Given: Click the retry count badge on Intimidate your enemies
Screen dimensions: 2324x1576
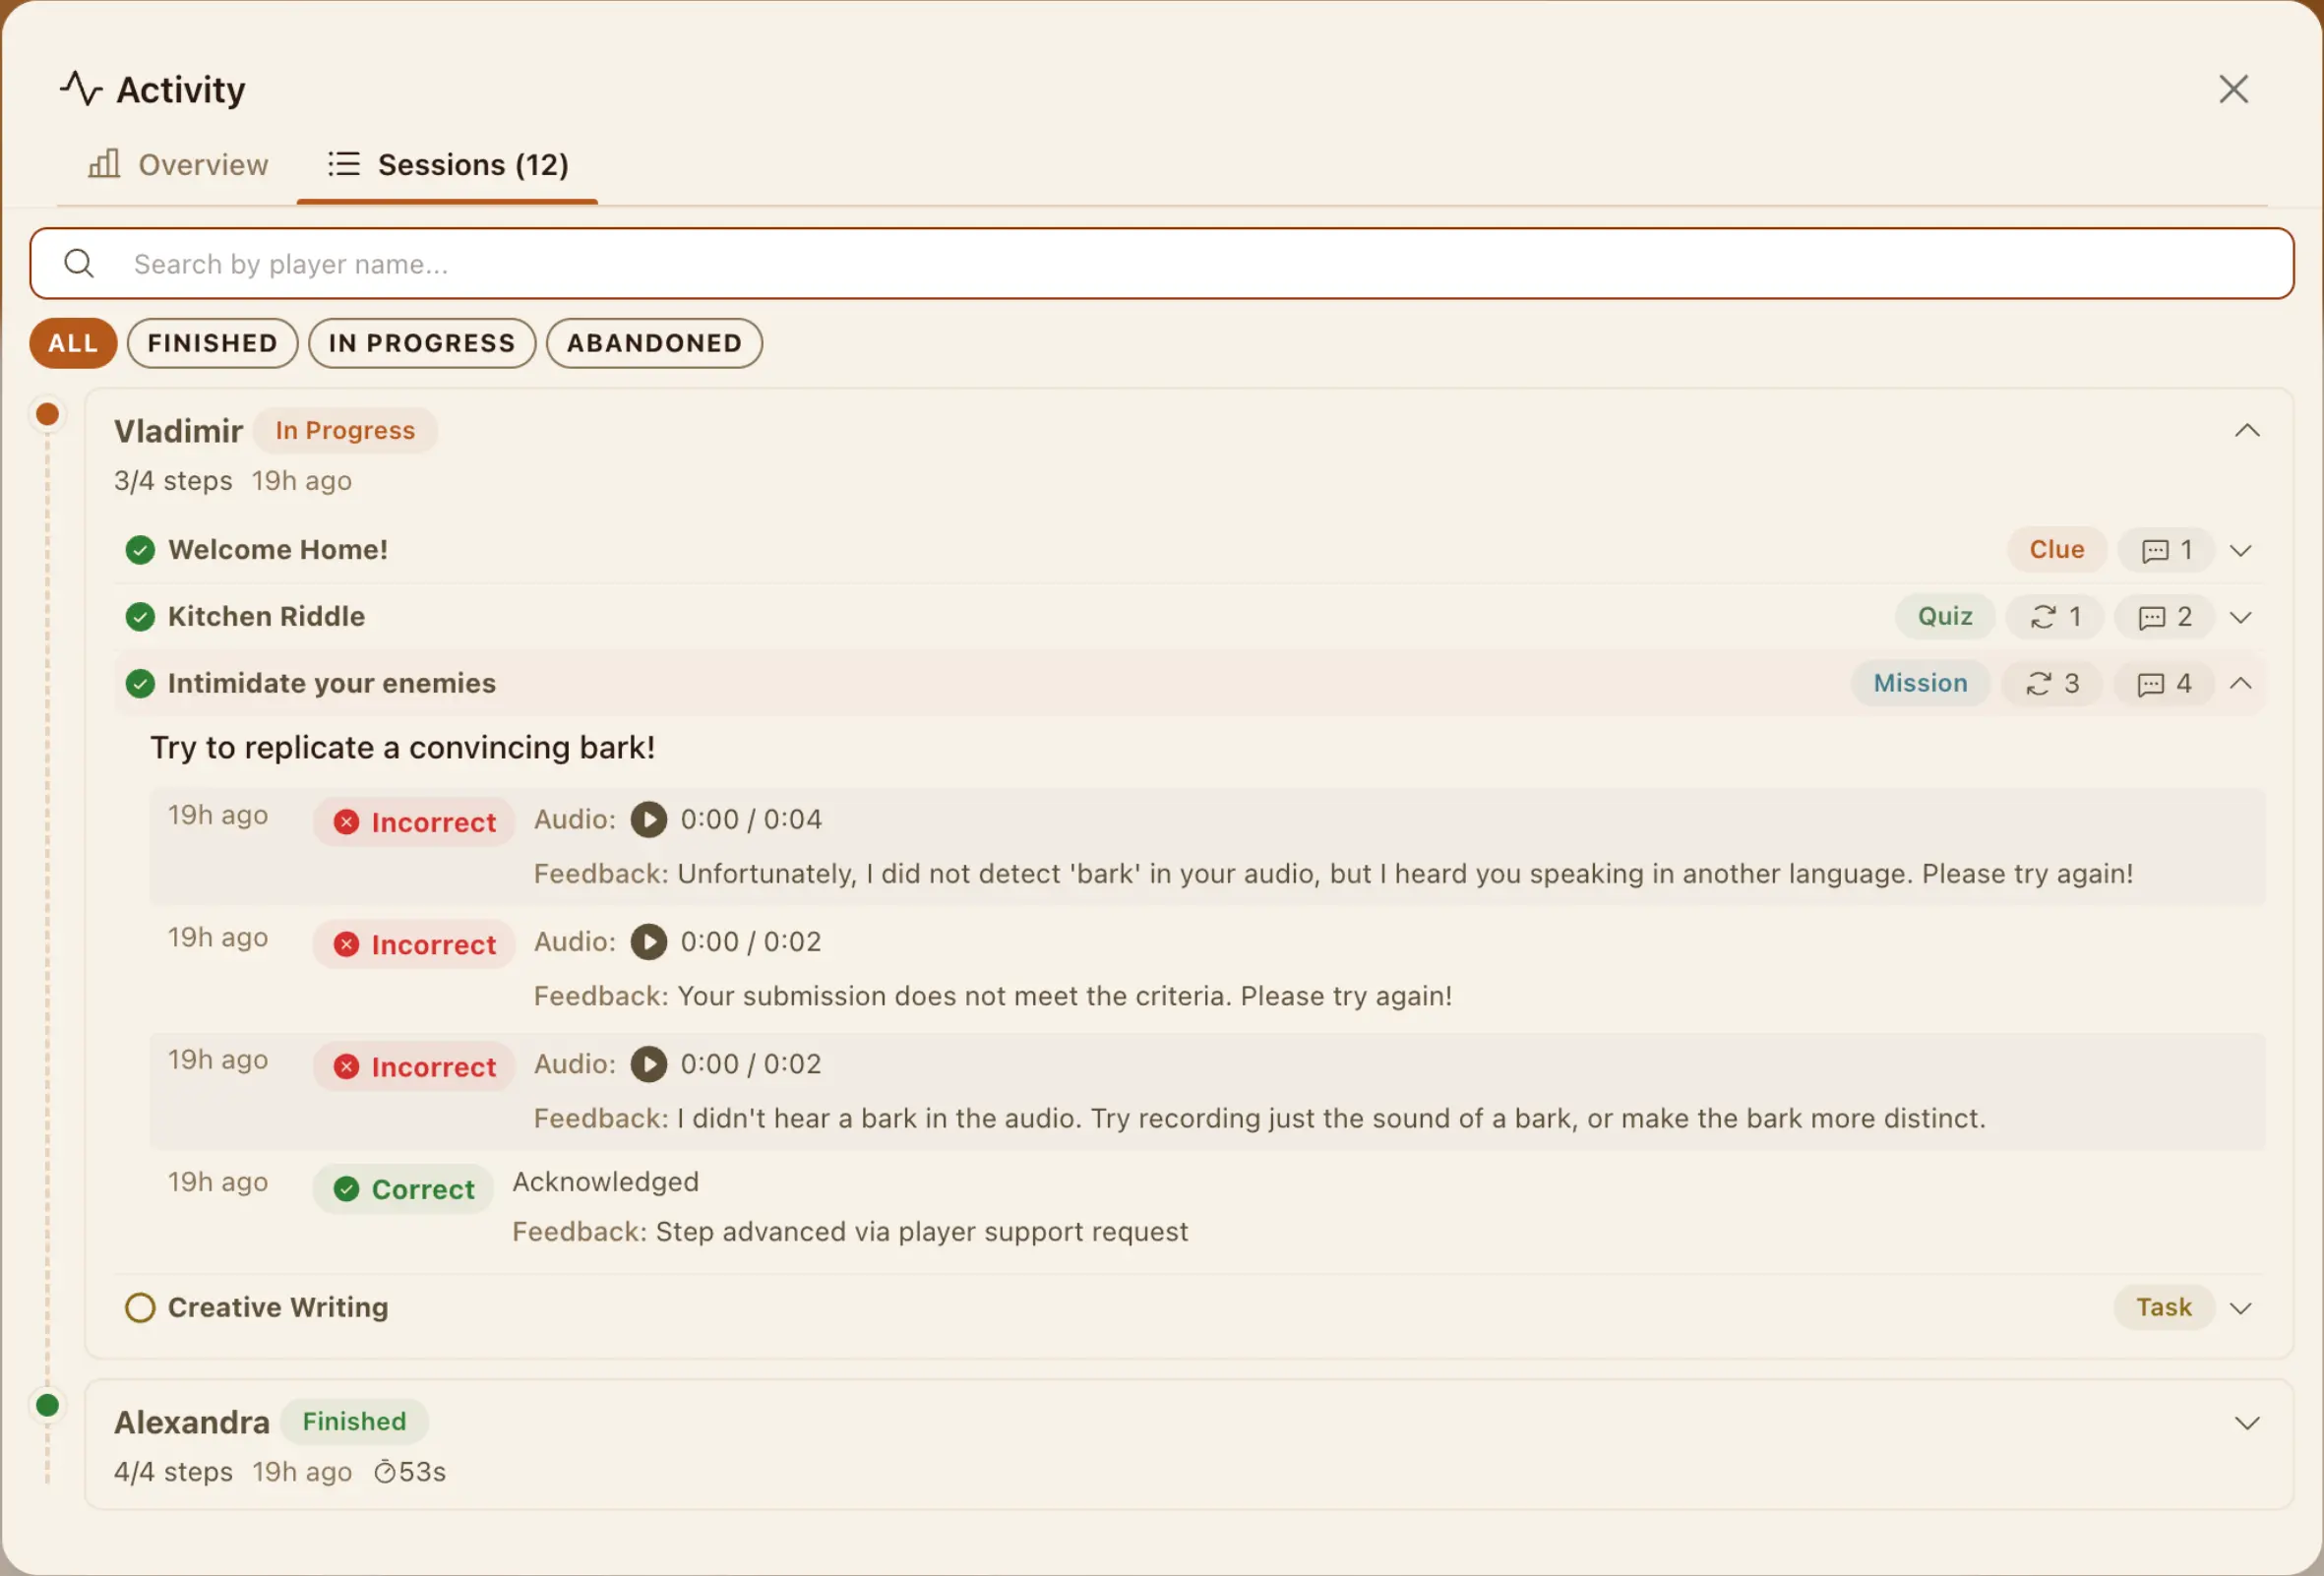Looking at the screenshot, I should 2051,684.
